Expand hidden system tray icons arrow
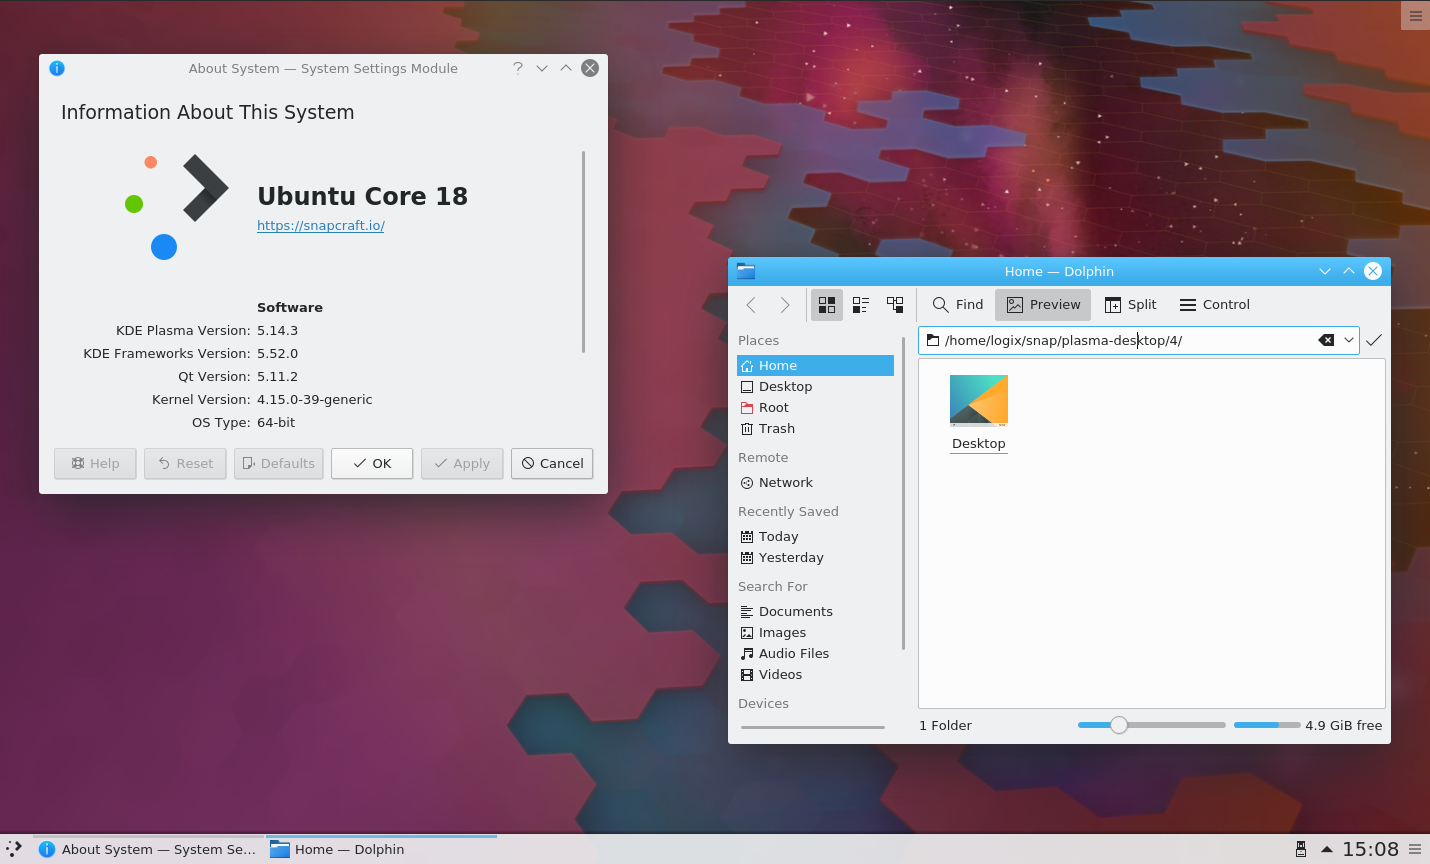This screenshot has height=864, width=1430. 1327,849
